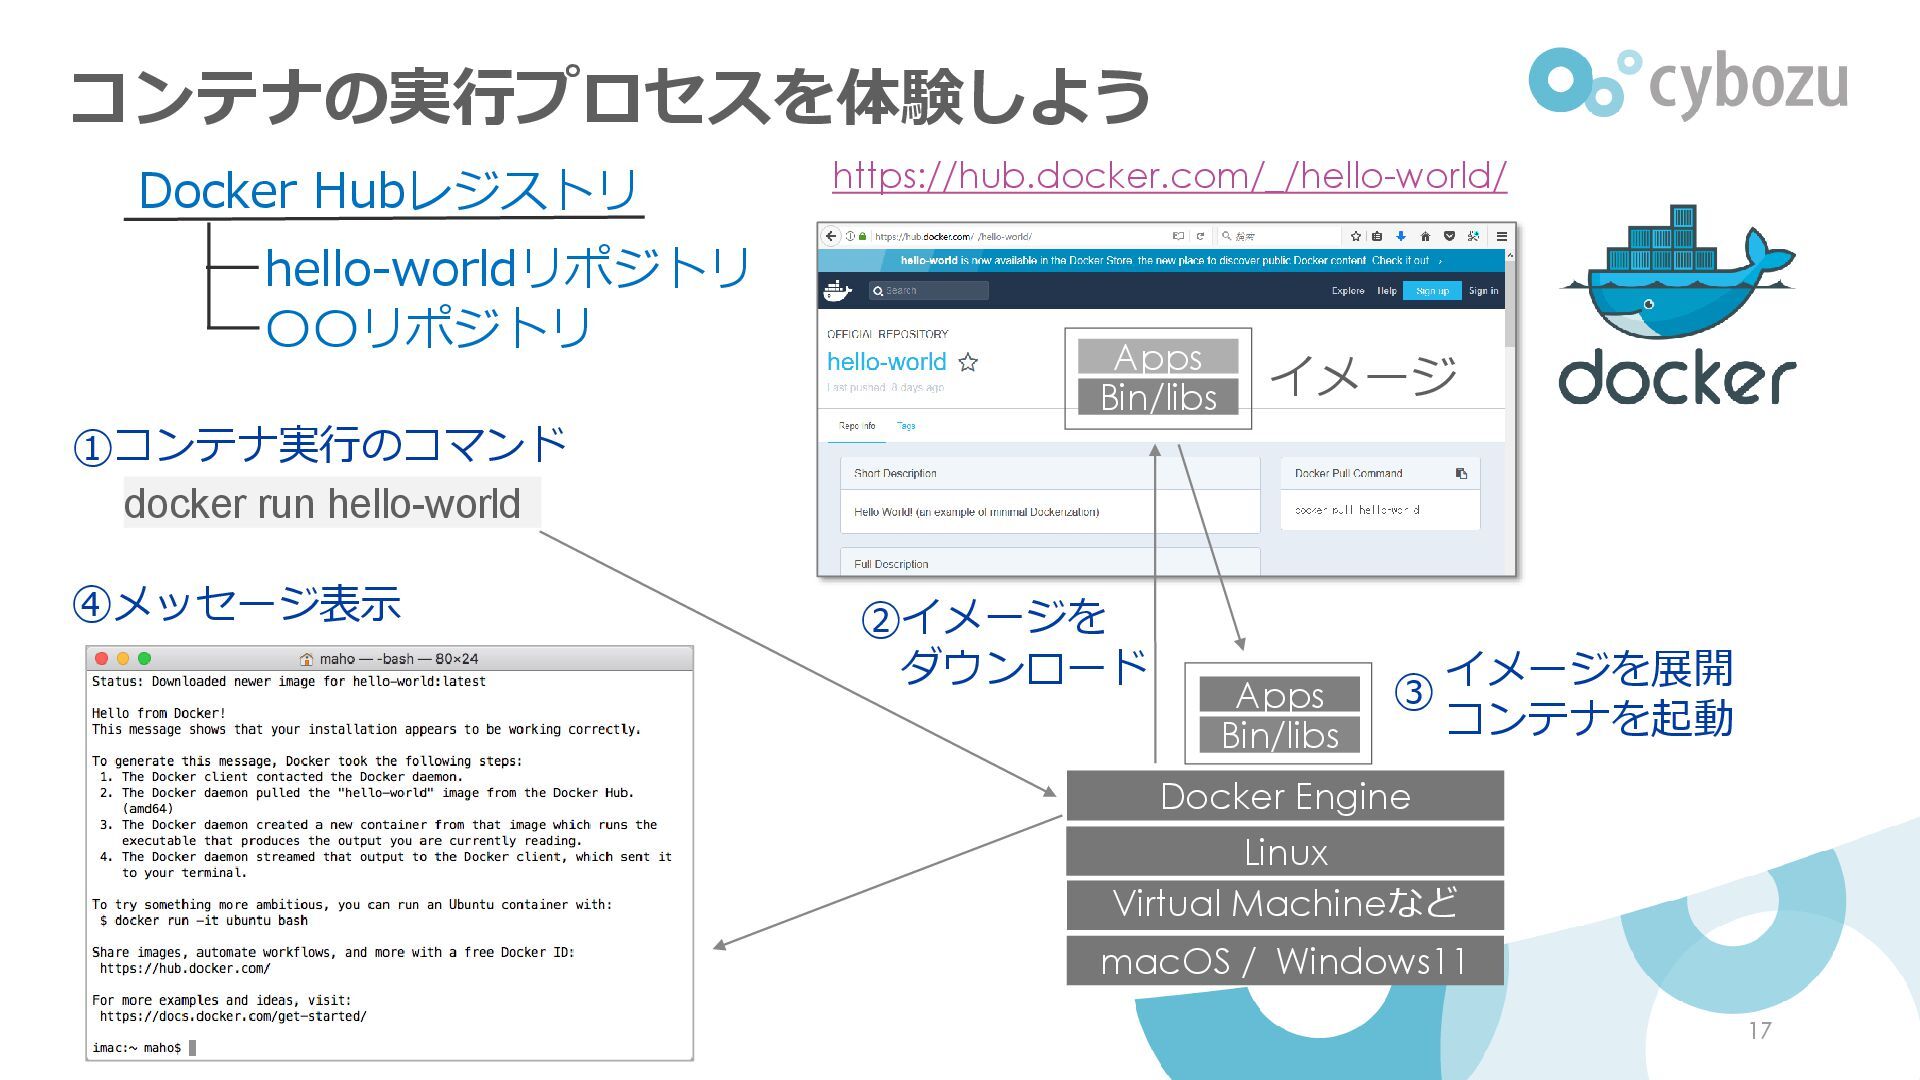Click the docker pull hello-world command text
The image size is (1920, 1080).
pos(1357,510)
